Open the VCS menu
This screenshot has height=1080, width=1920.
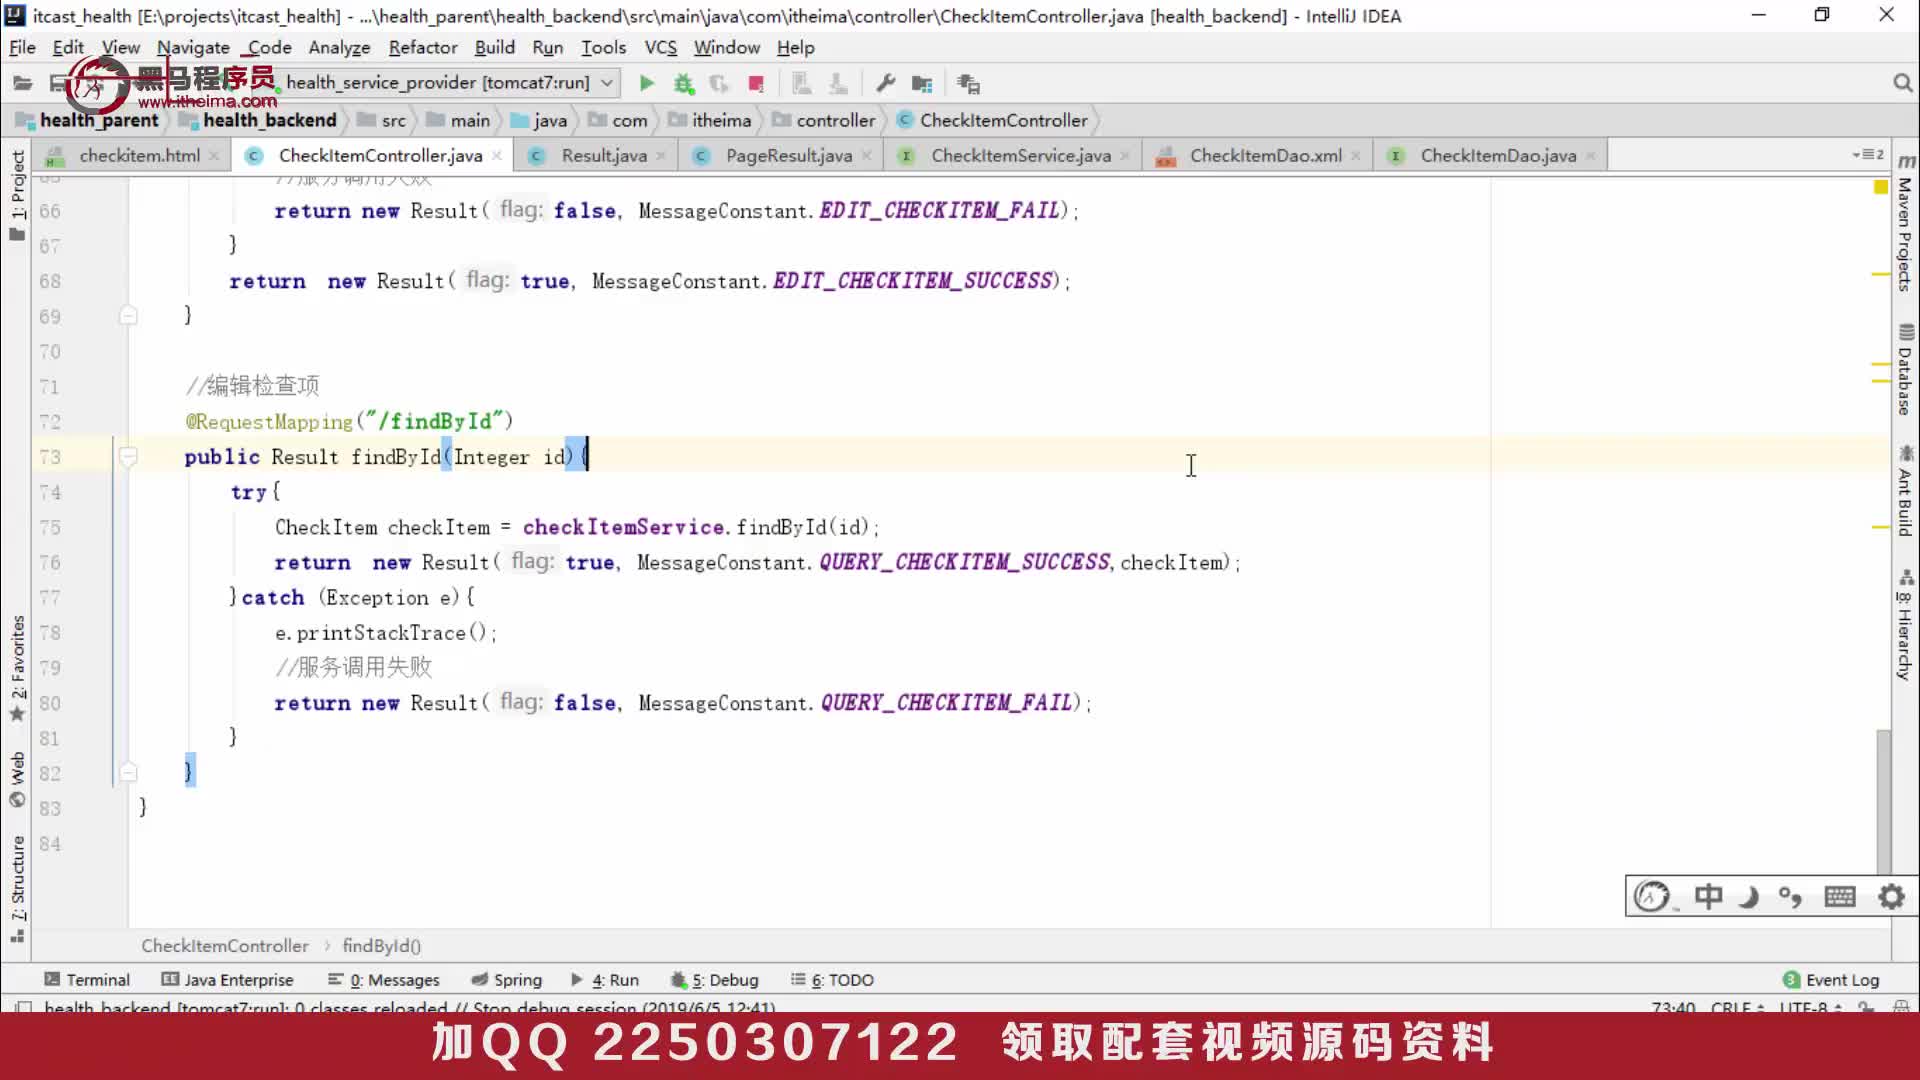(660, 47)
